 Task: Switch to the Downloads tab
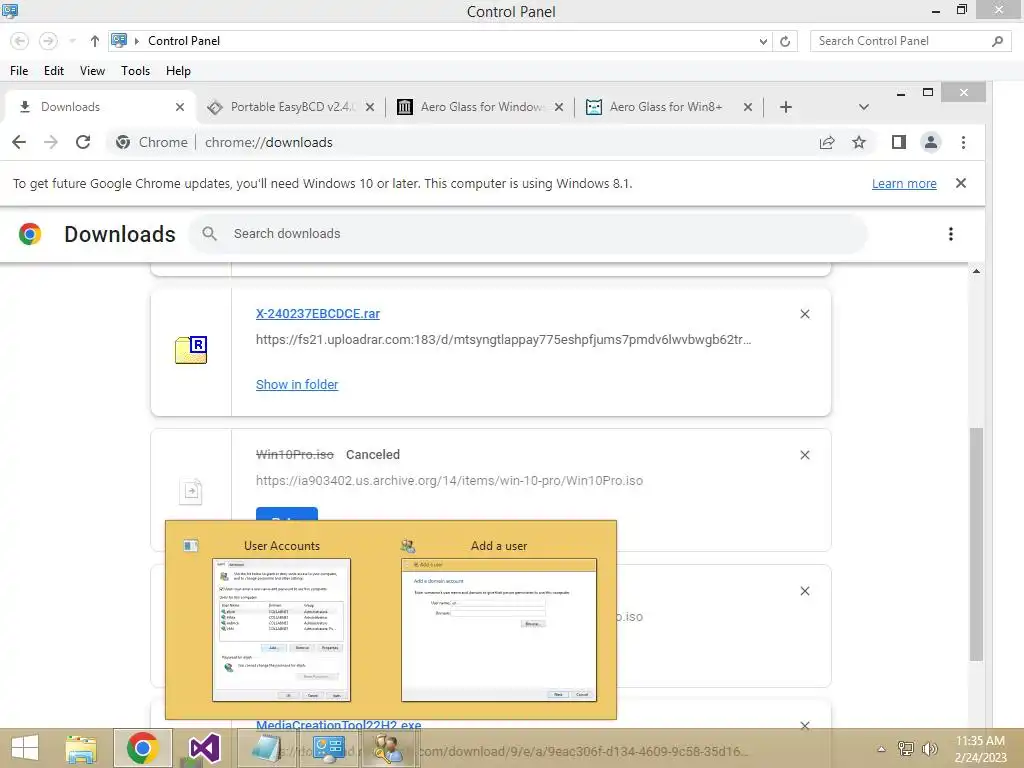98,107
